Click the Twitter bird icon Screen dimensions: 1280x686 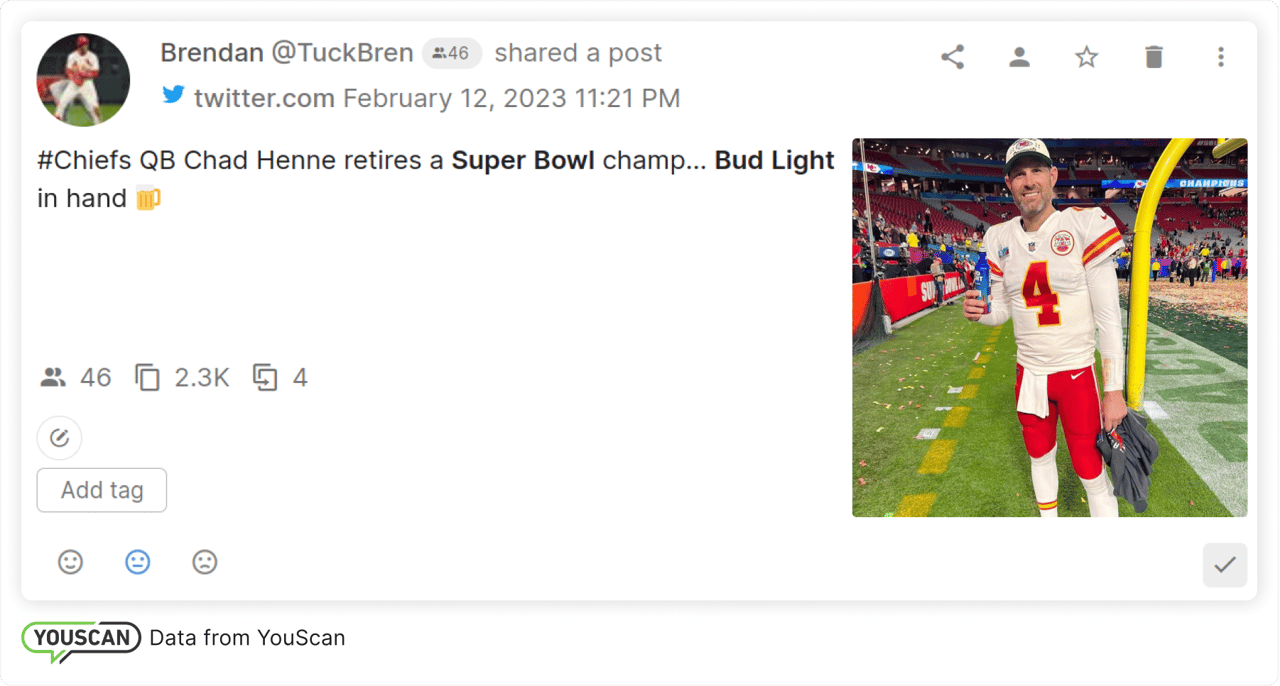[x=174, y=95]
